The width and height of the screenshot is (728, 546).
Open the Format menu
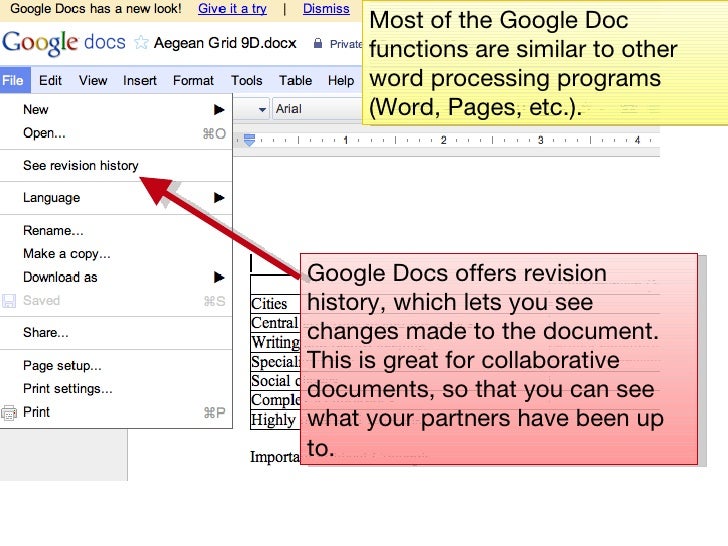click(x=193, y=80)
